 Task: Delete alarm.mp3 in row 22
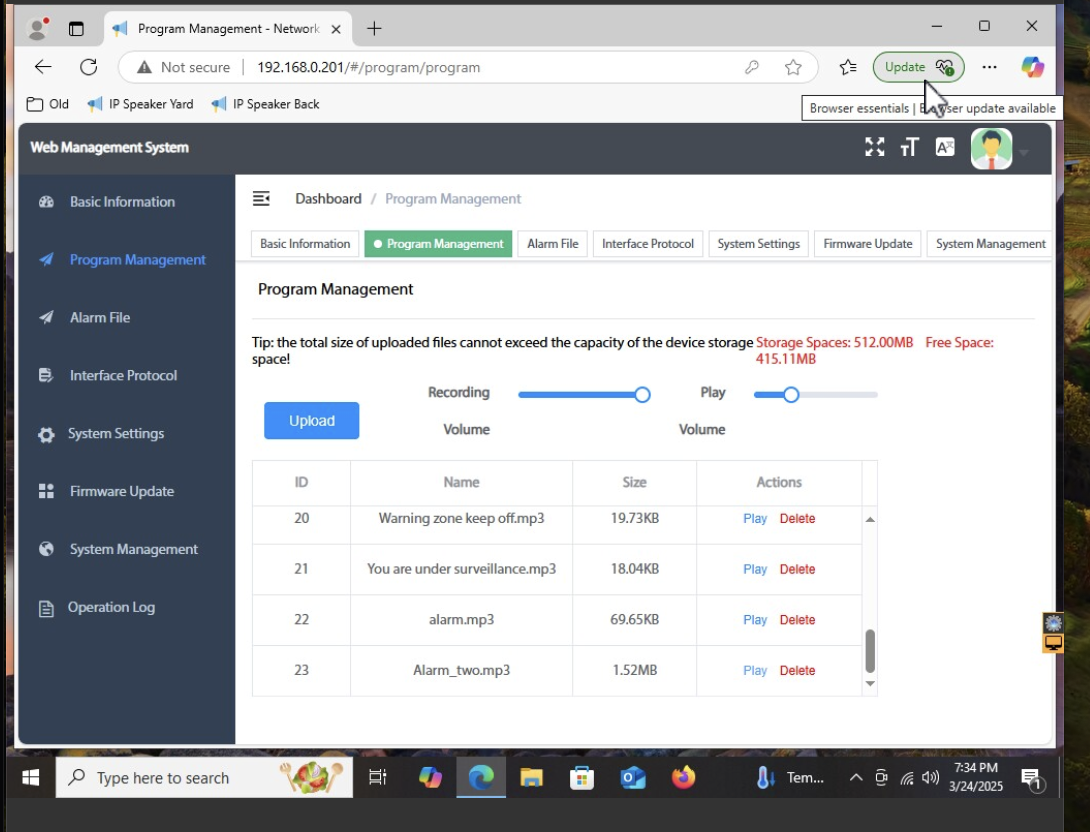[x=797, y=620]
